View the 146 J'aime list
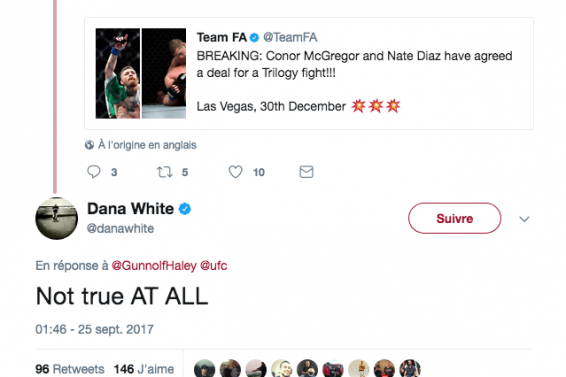This screenshot has width=566, height=377. 144,369
